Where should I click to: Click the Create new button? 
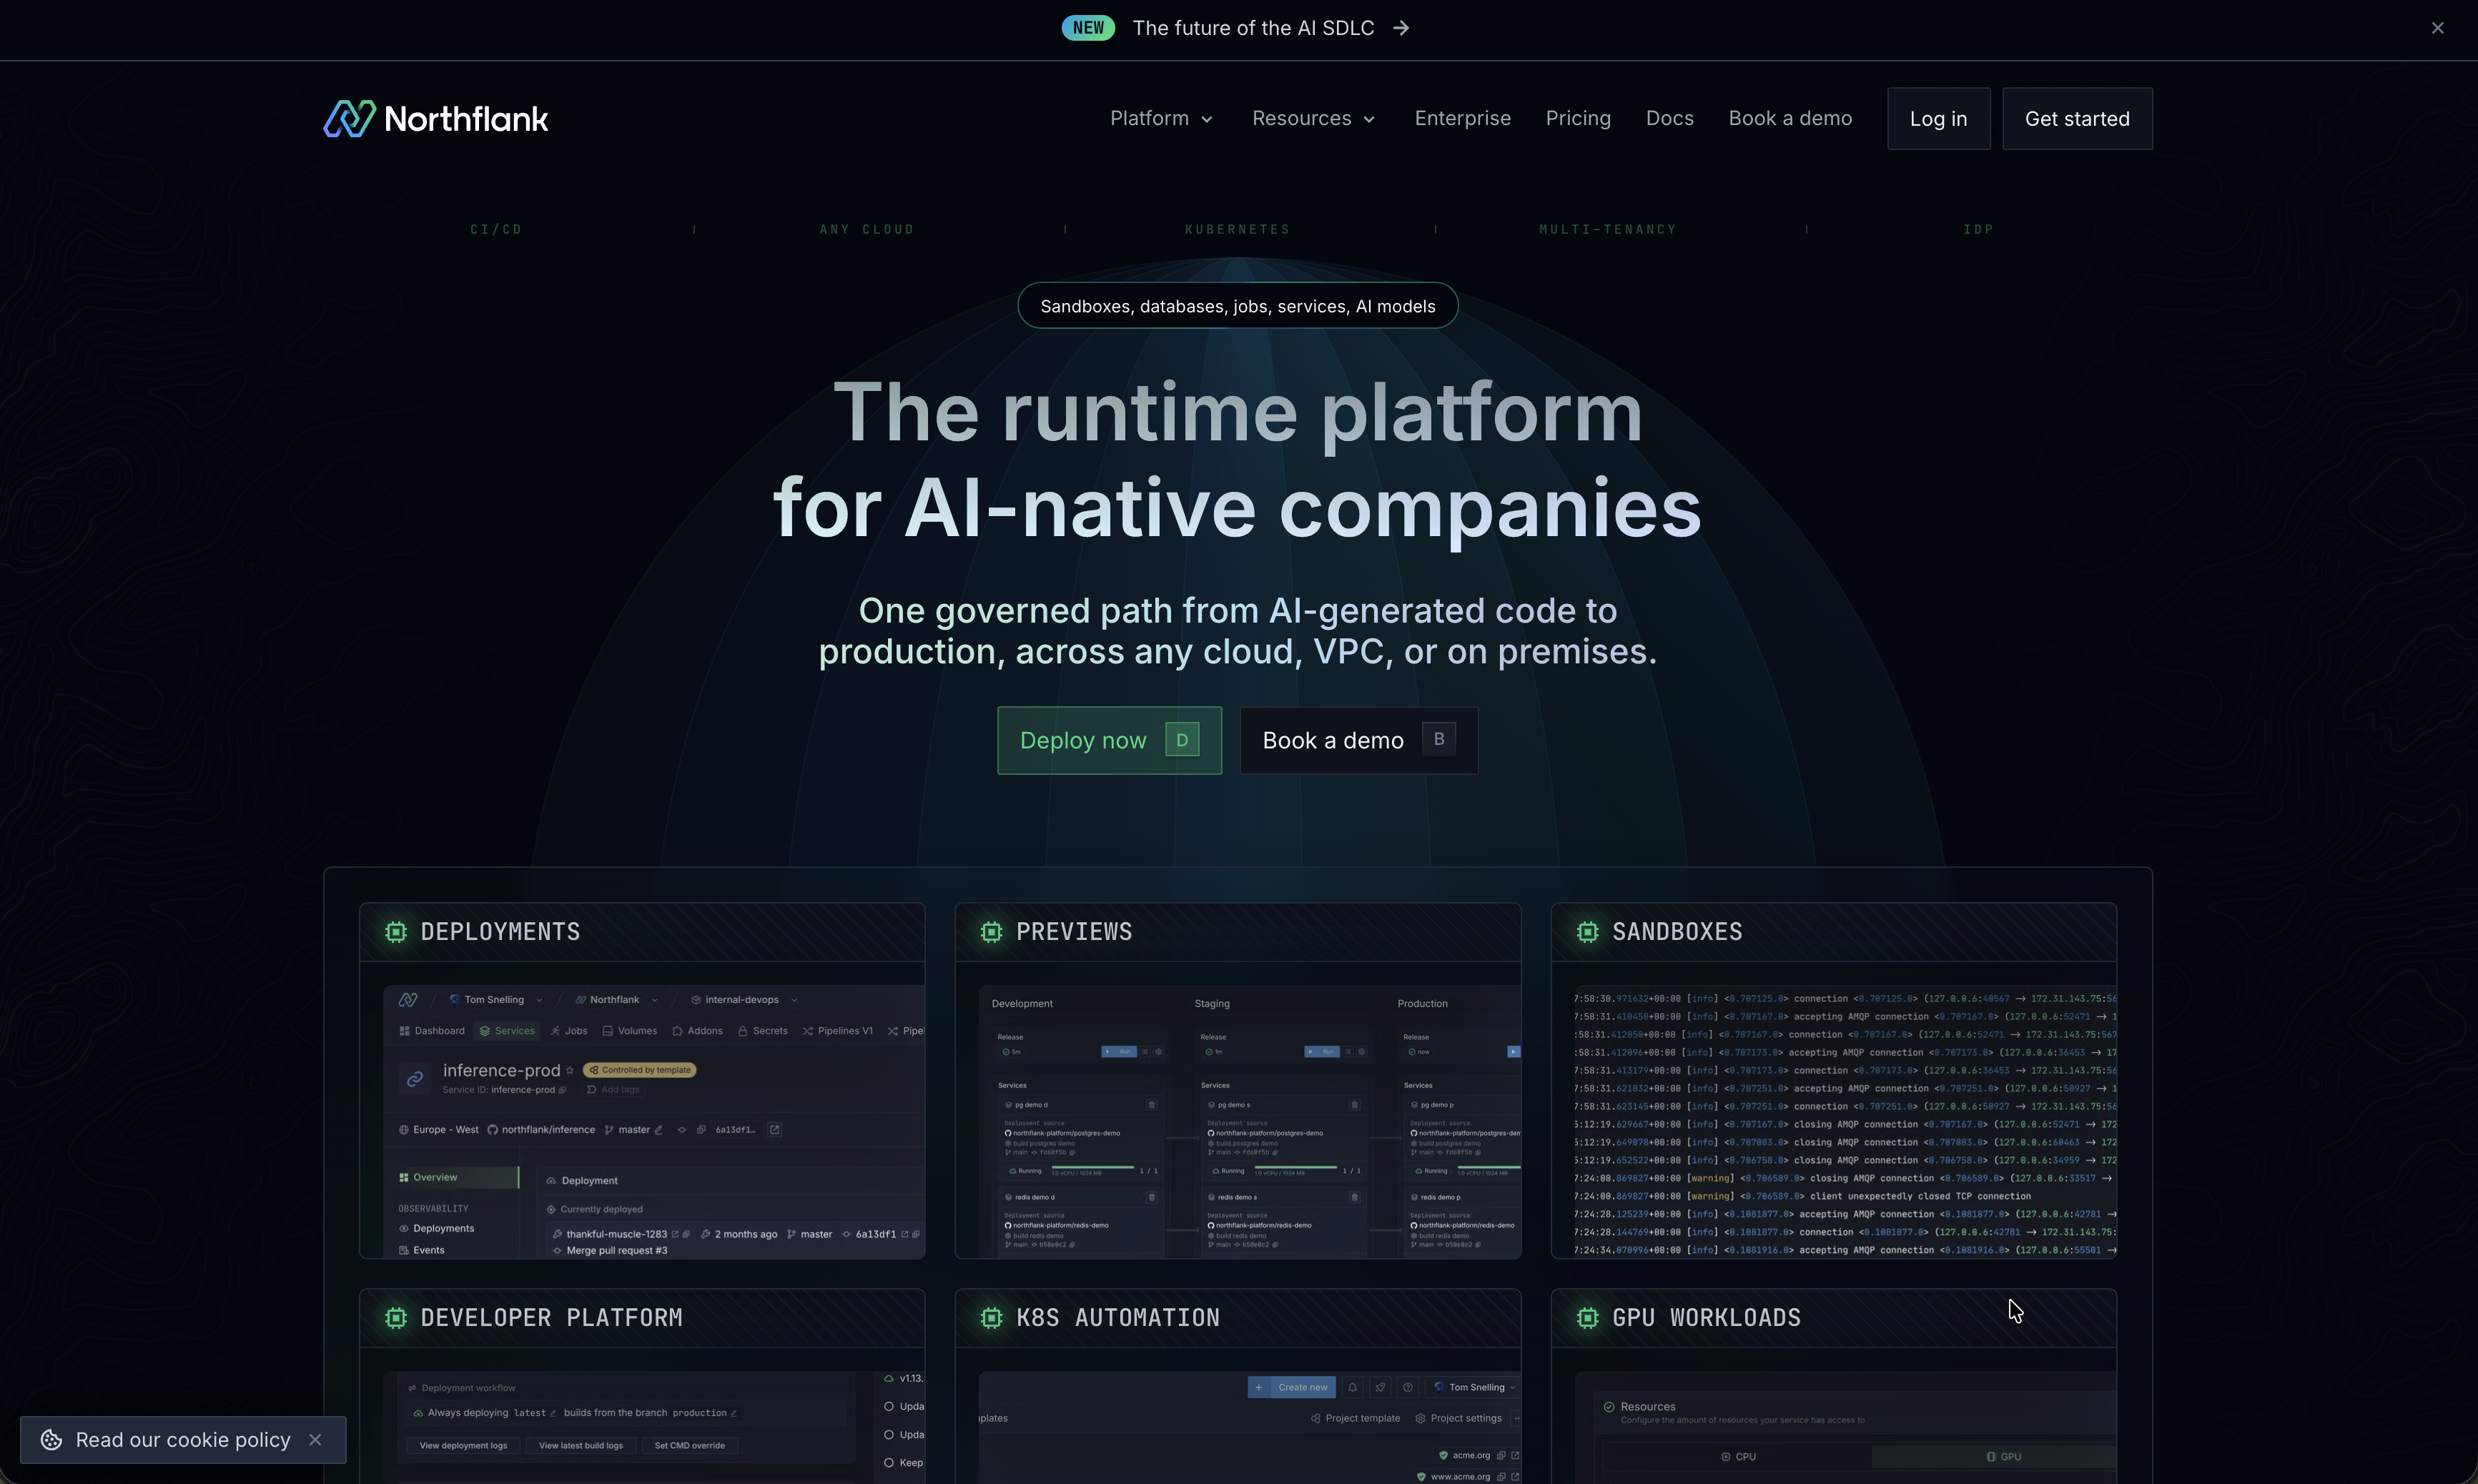[x=1291, y=1387]
